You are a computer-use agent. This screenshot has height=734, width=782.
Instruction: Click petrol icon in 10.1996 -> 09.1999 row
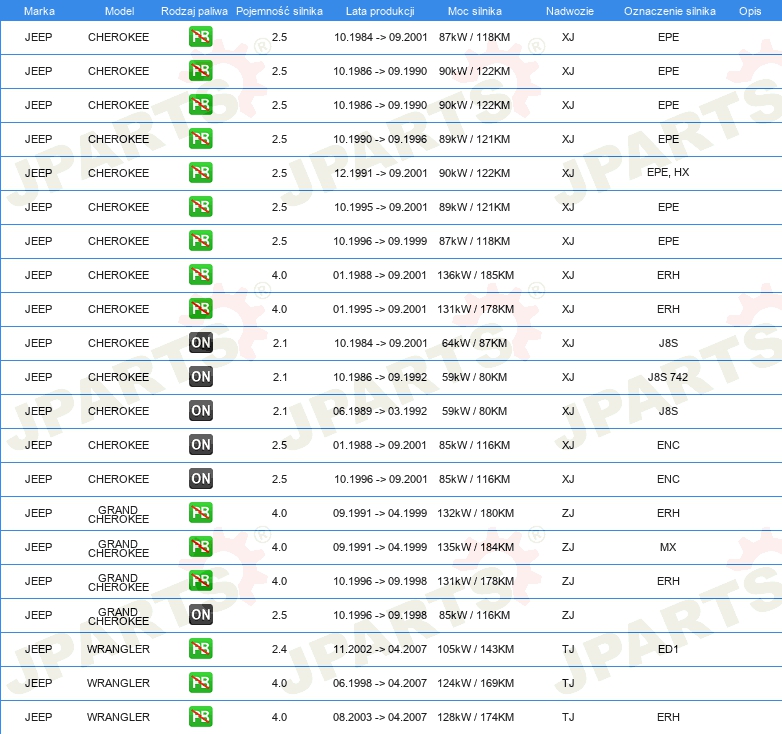click(200, 240)
